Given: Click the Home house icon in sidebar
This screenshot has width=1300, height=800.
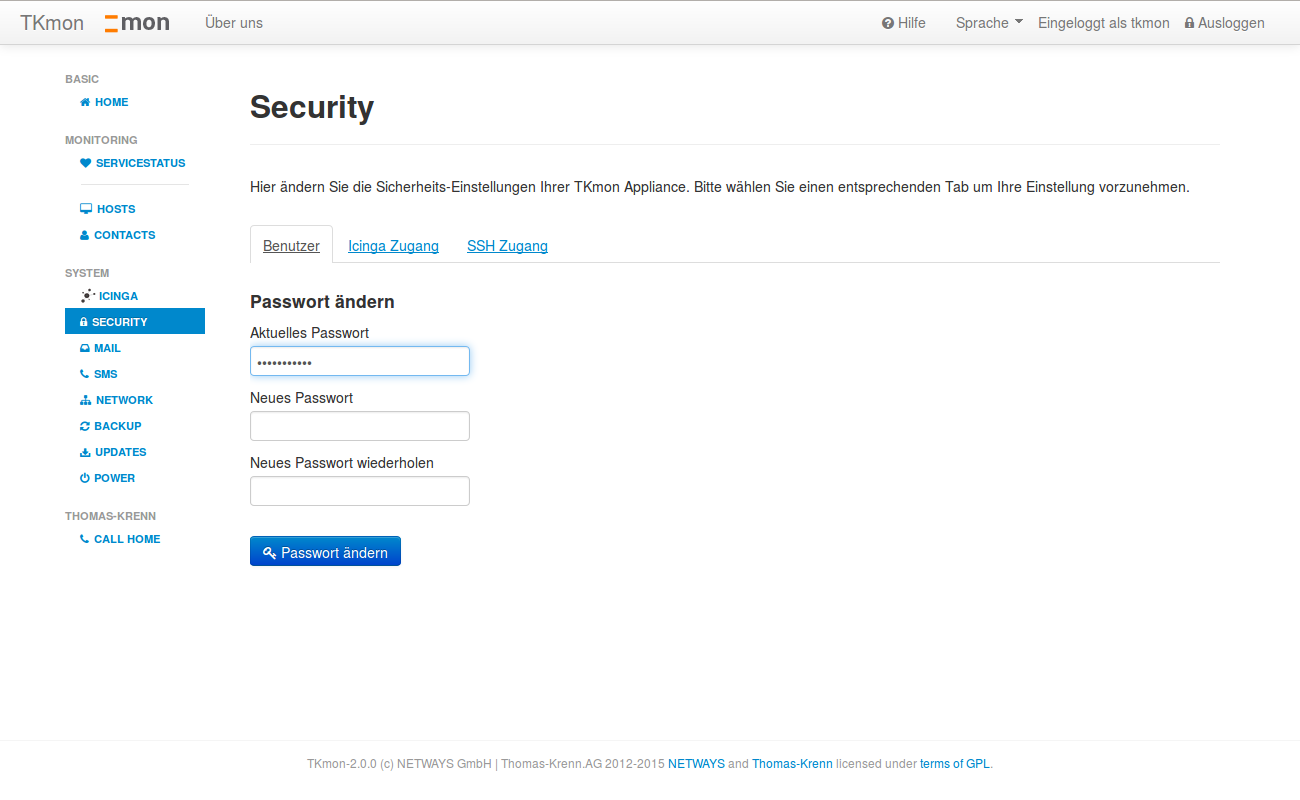Looking at the screenshot, I should pos(85,102).
